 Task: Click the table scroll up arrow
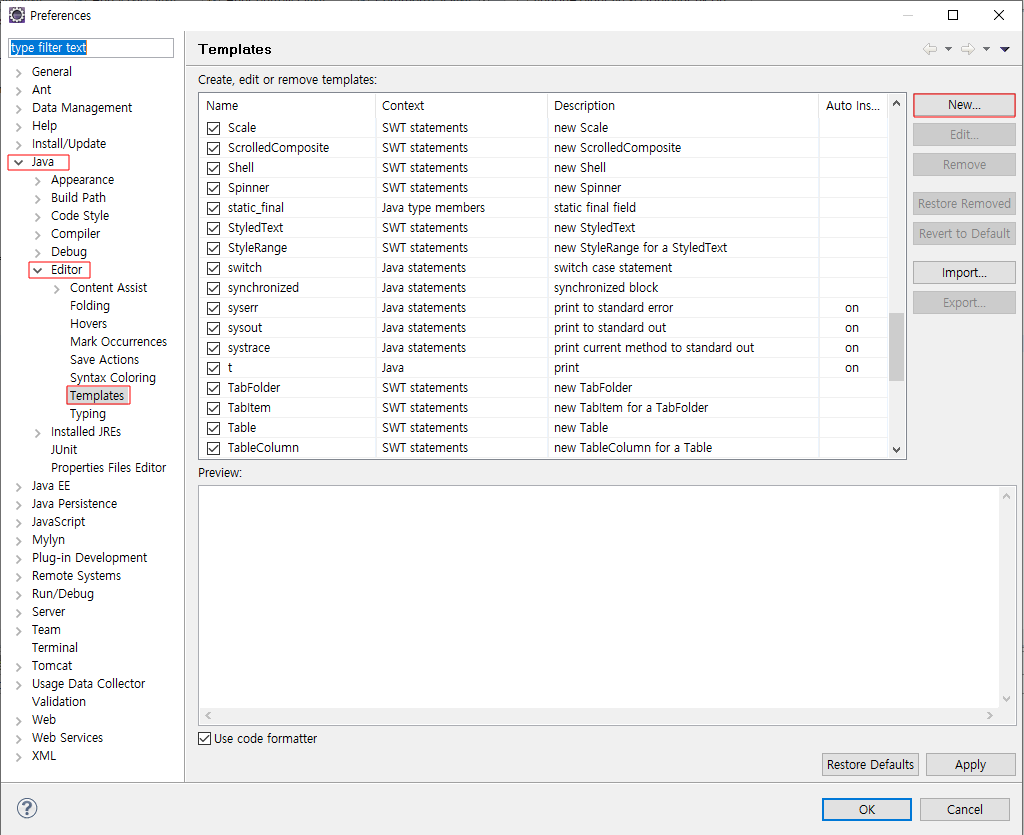(x=896, y=104)
